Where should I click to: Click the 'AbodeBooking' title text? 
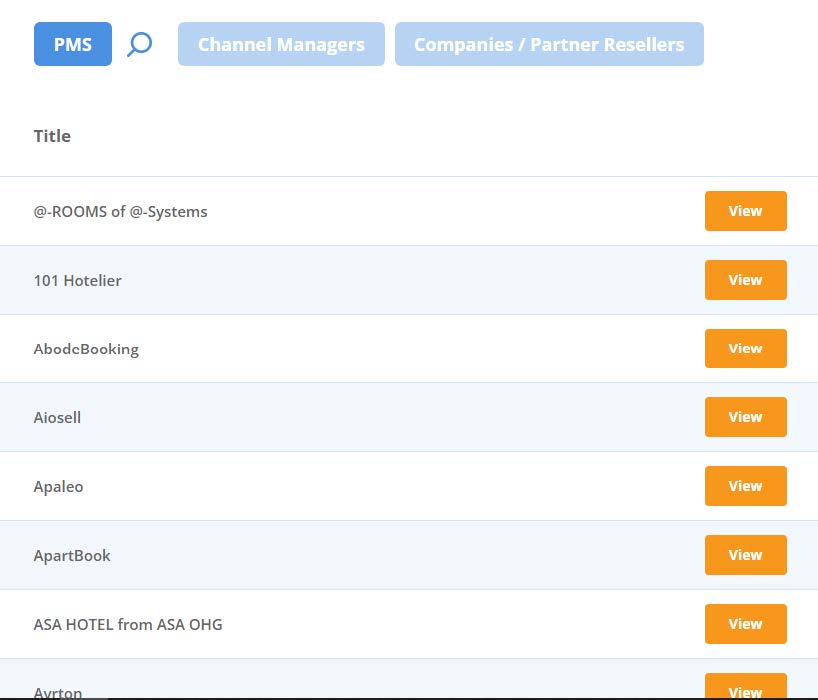(x=86, y=349)
